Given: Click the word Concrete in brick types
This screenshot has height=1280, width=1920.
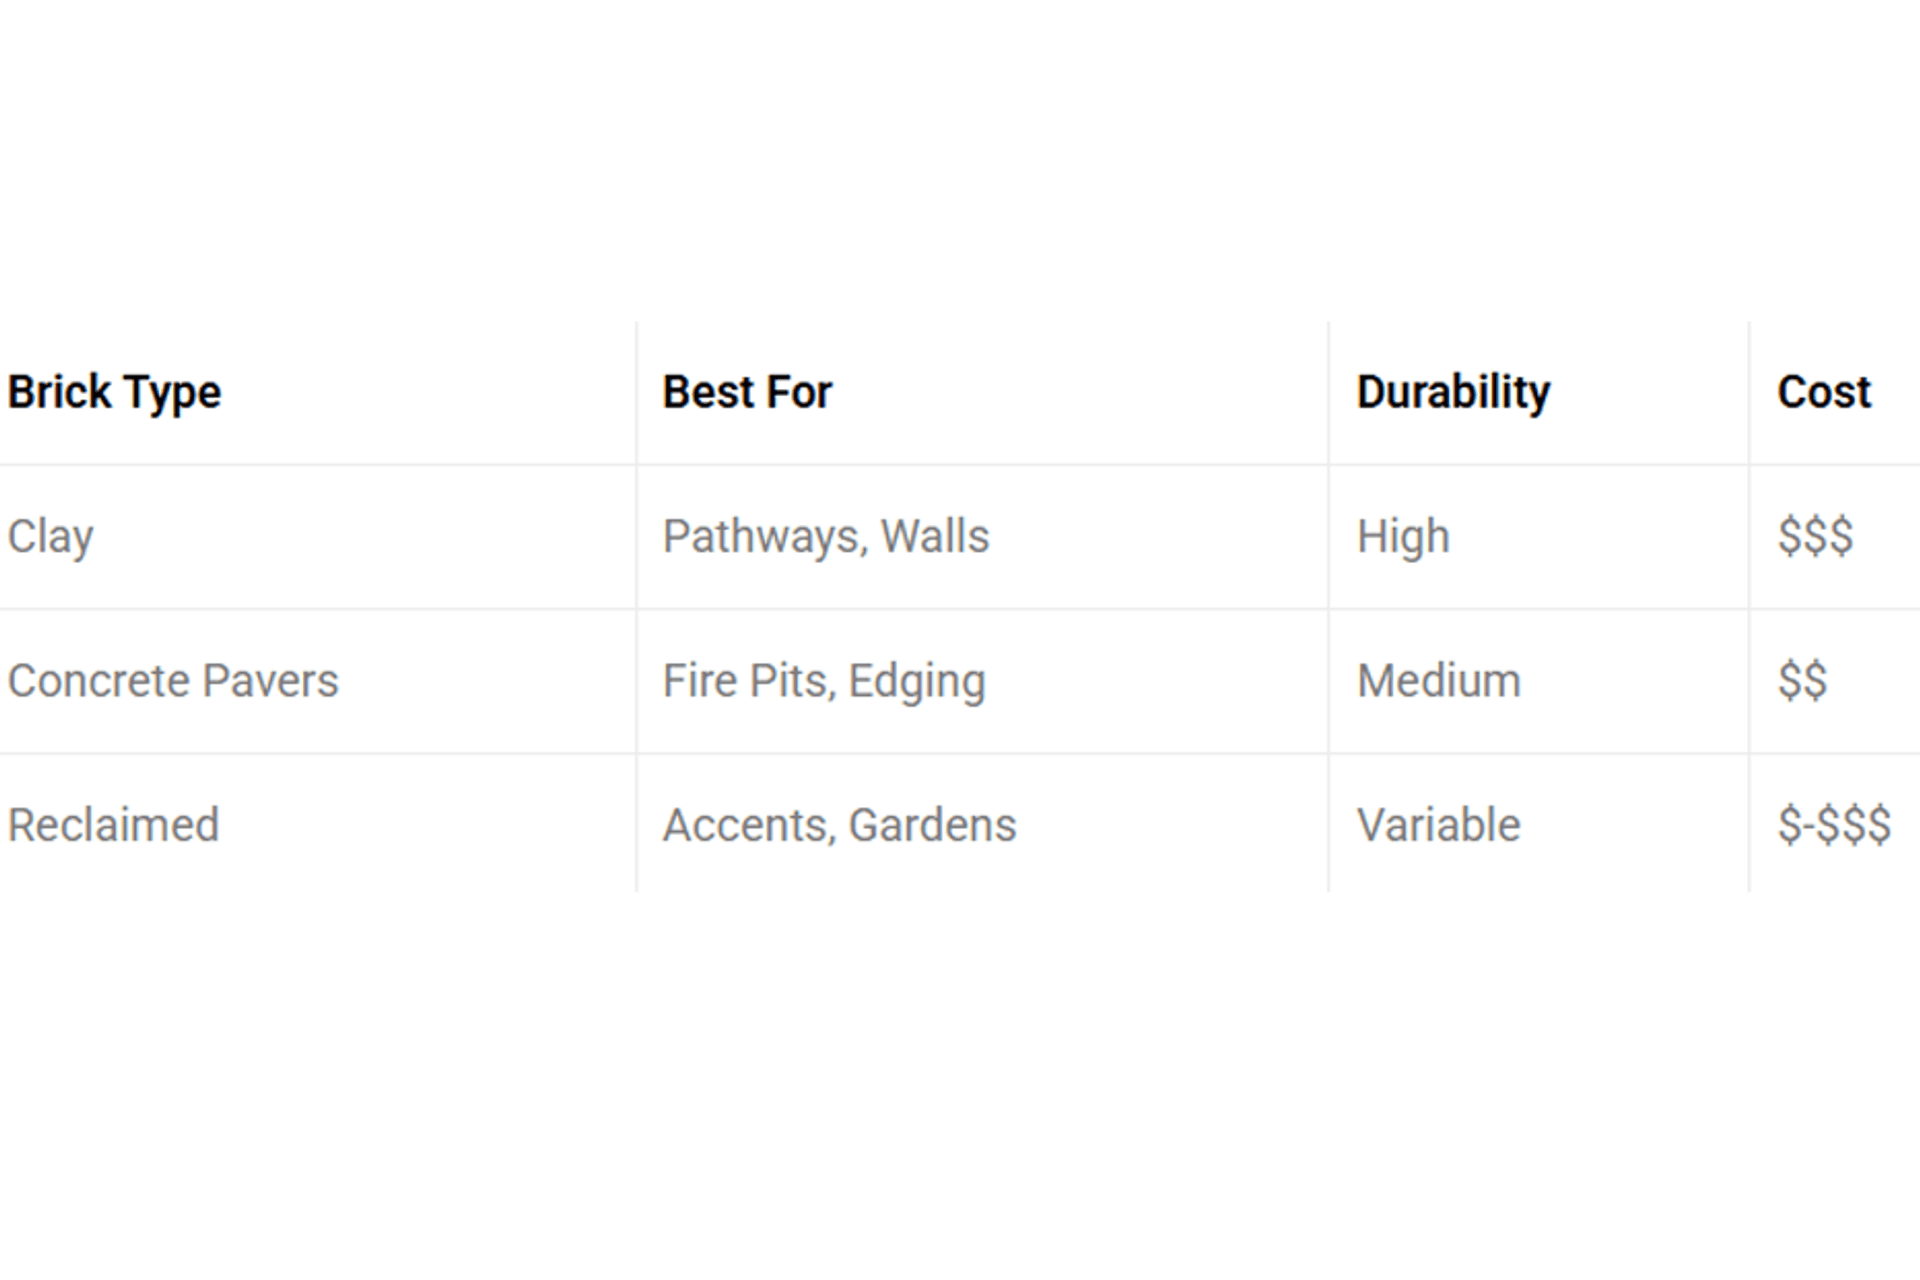Looking at the screenshot, I should tap(99, 681).
